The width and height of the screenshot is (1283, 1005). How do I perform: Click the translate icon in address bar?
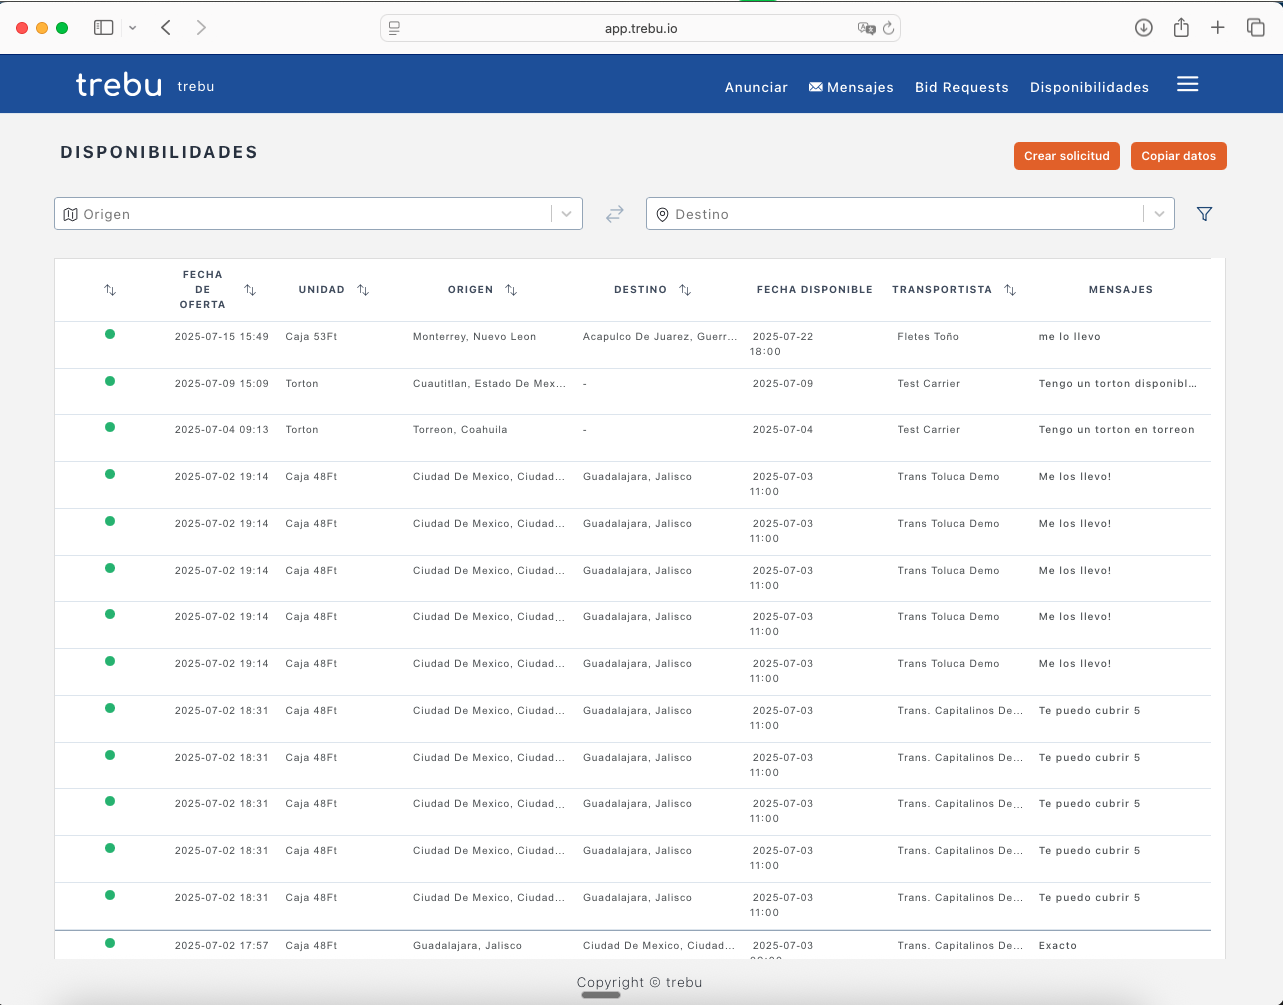click(x=866, y=28)
